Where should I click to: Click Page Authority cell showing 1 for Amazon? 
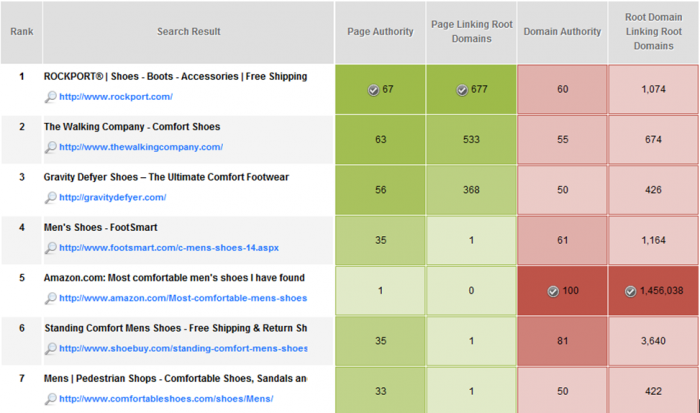(x=380, y=291)
